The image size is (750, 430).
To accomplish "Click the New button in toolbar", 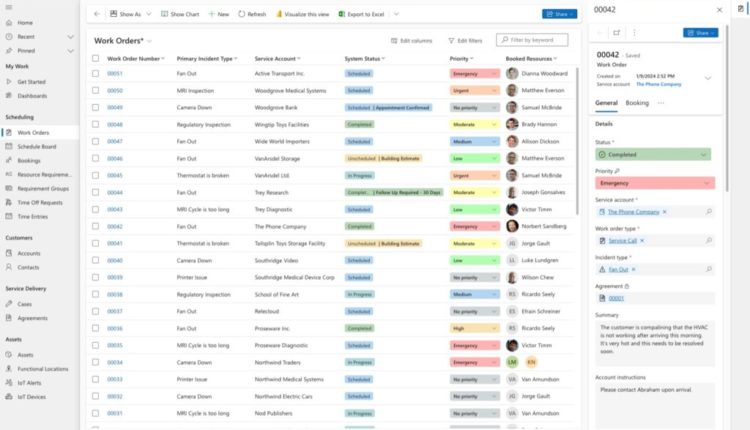I will (218, 14).
